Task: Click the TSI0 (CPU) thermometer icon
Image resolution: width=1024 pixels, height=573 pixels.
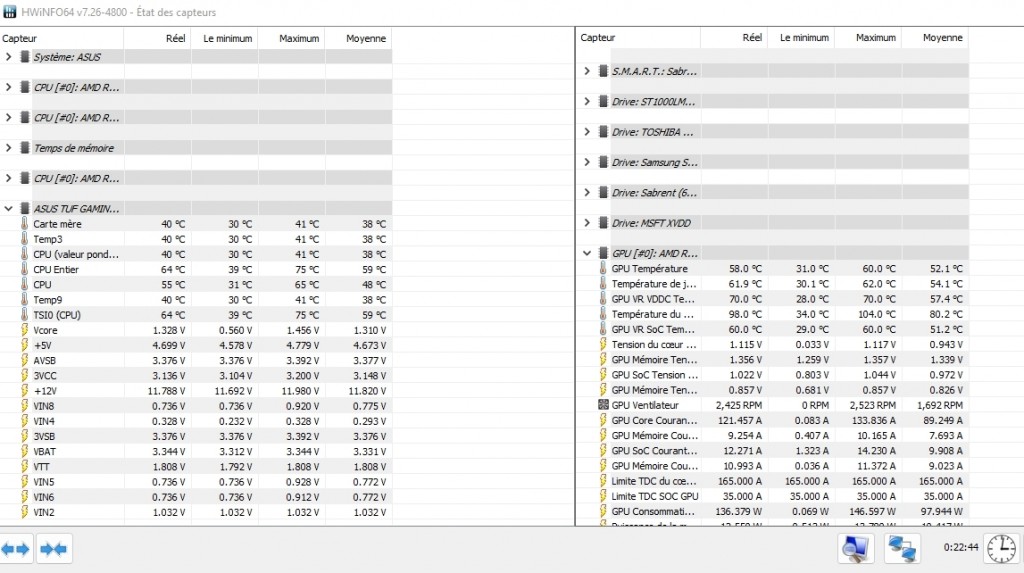Action: point(25,315)
